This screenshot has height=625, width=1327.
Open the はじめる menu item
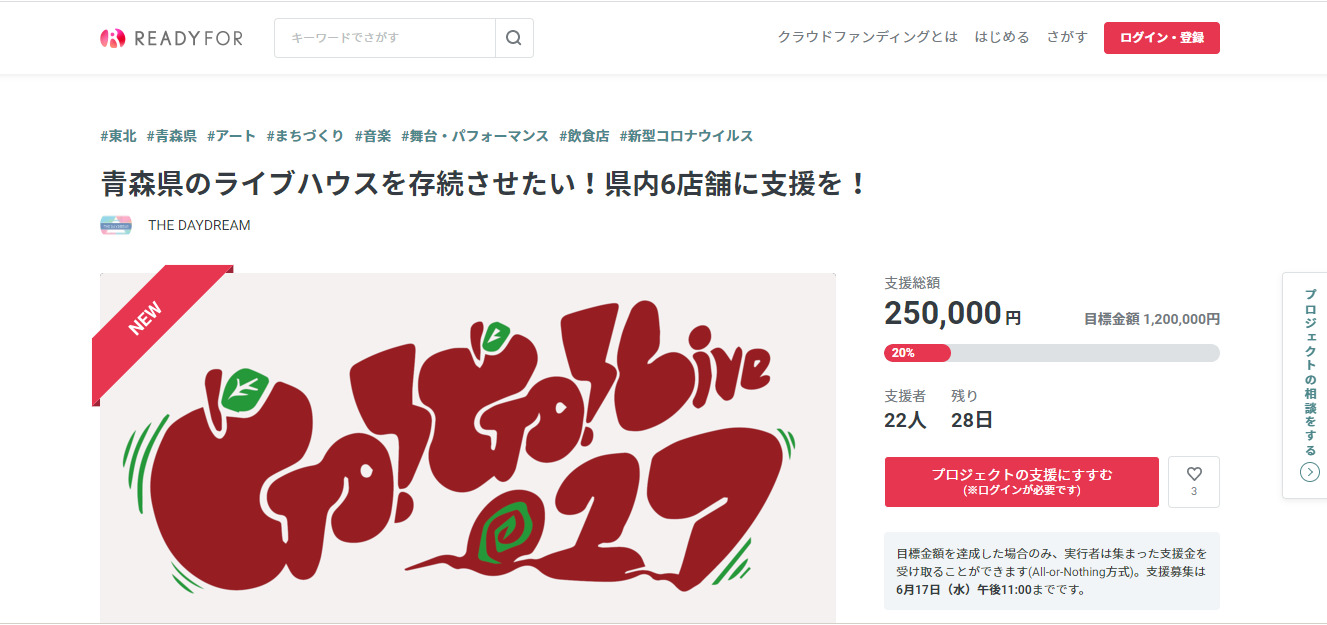[1002, 37]
